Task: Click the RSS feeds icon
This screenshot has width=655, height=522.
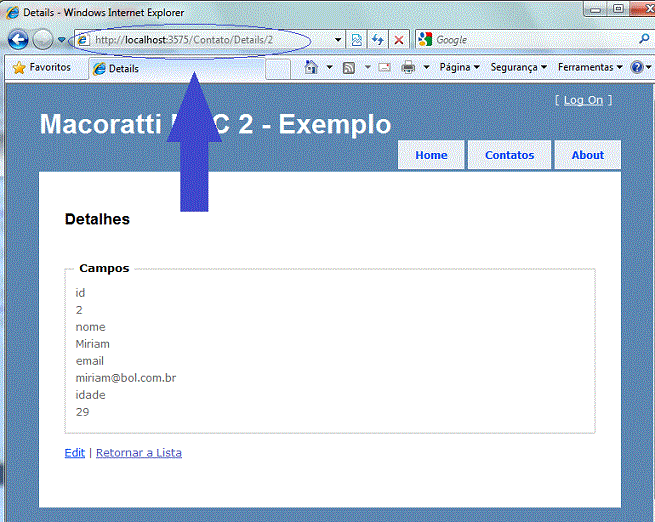Action: [x=349, y=68]
